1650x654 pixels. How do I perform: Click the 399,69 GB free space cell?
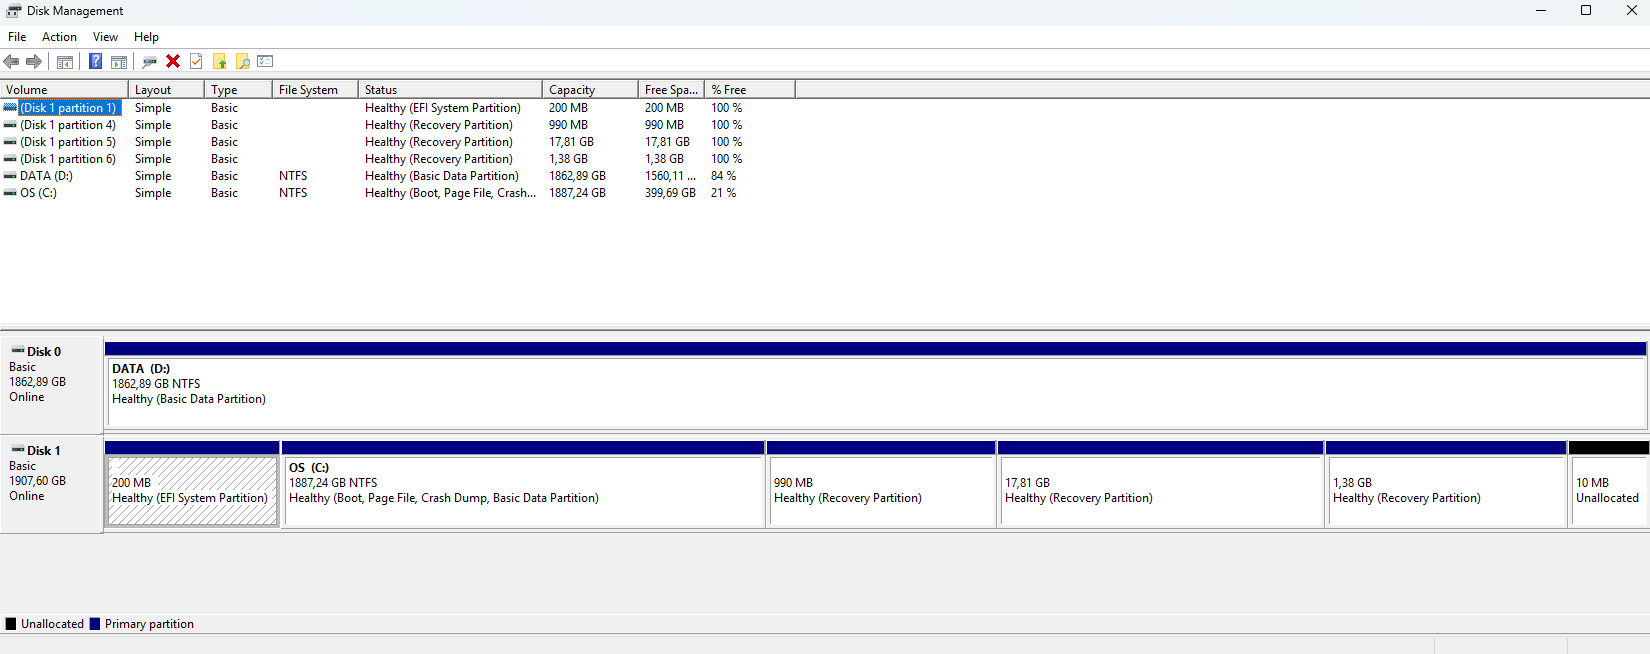pos(670,193)
